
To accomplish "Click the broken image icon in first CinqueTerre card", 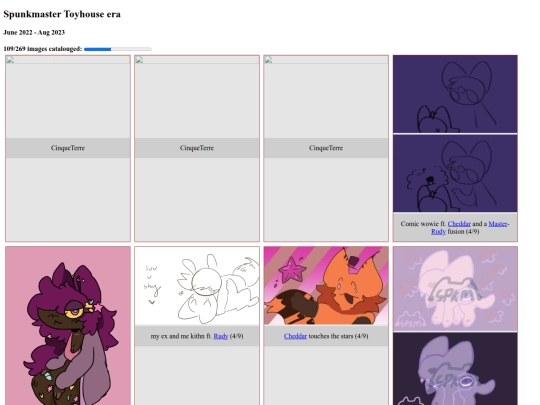I will (10, 60).
